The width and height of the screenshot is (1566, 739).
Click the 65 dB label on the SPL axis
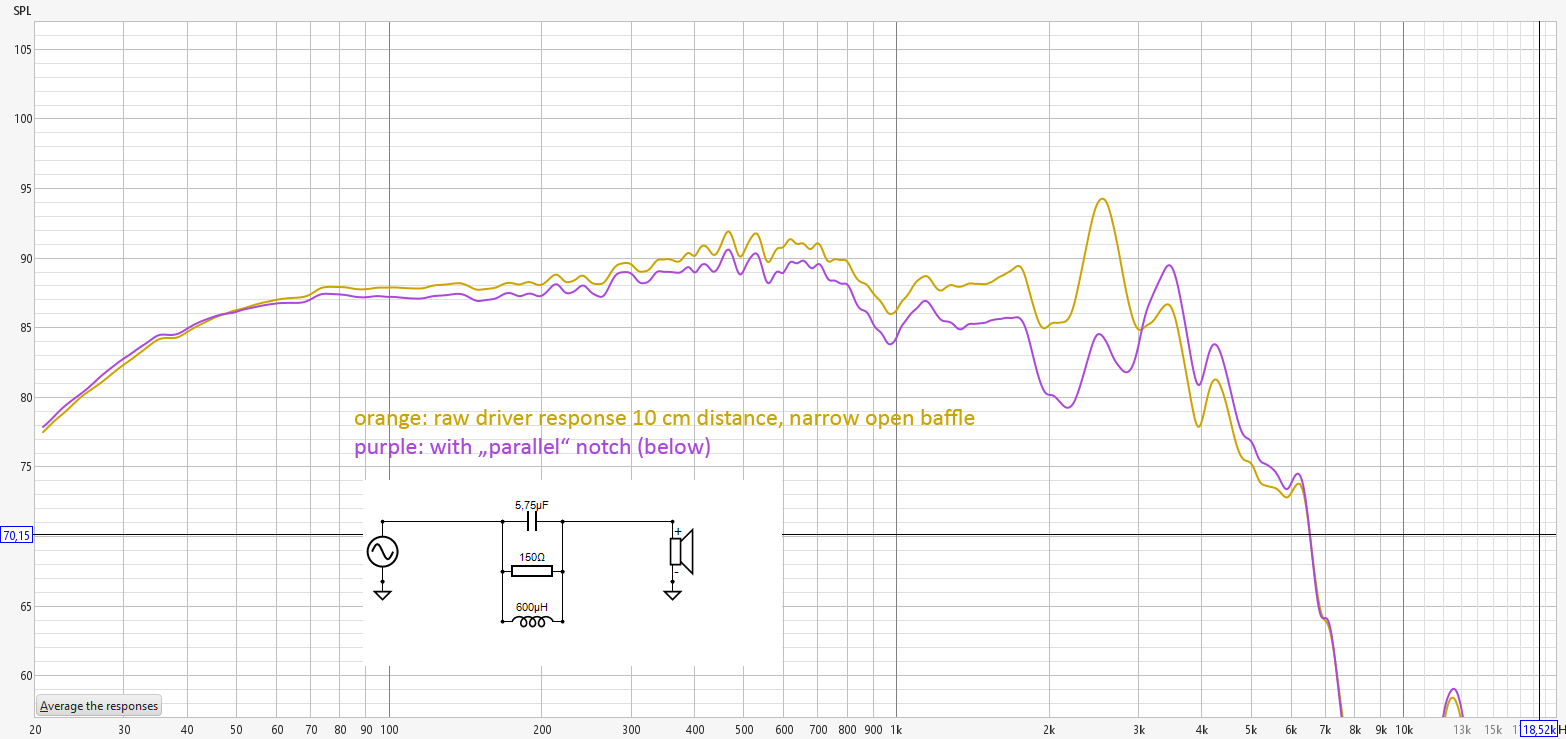(27, 606)
